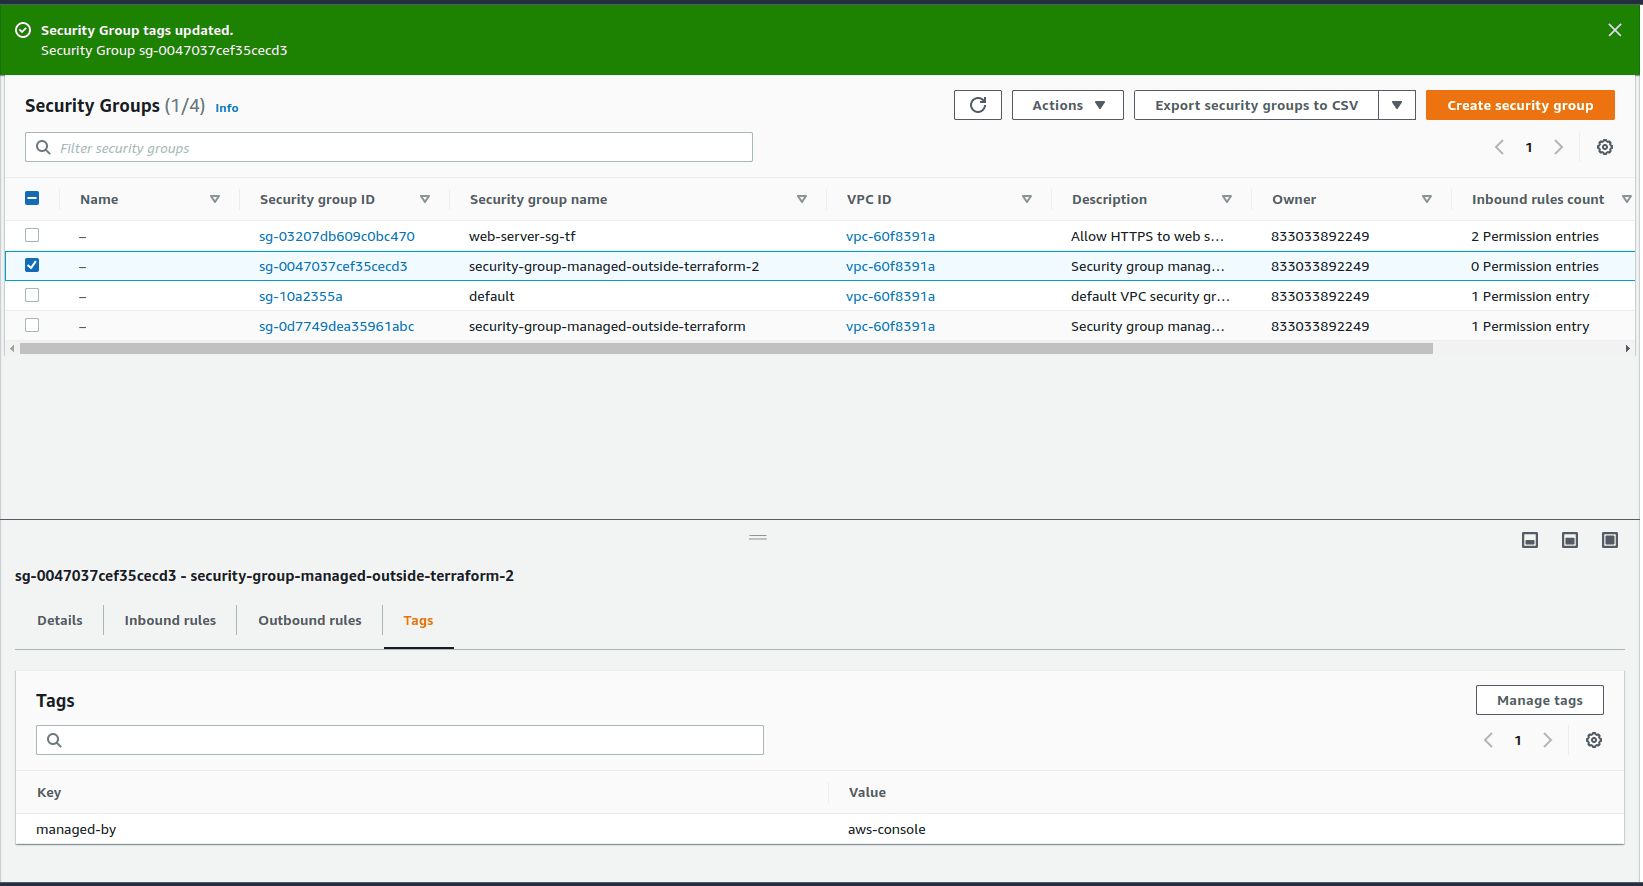Open security groups table preferences gear
The height and width of the screenshot is (886, 1643).
pyautogui.click(x=1605, y=147)
